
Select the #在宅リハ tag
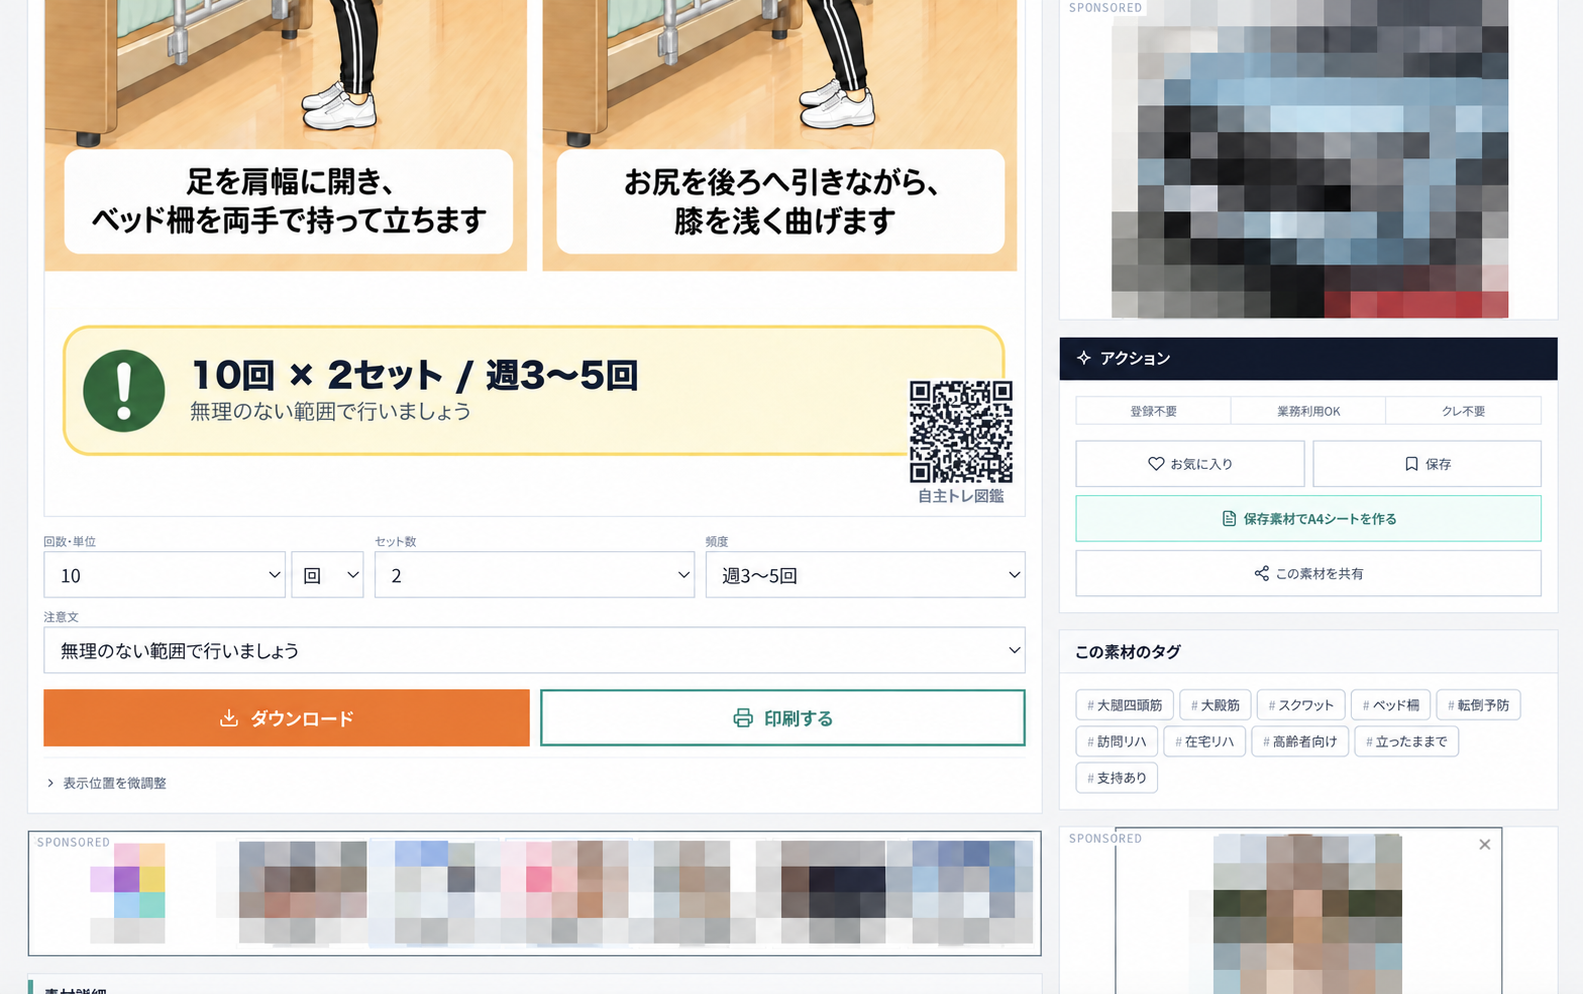tap(1204, 741)
